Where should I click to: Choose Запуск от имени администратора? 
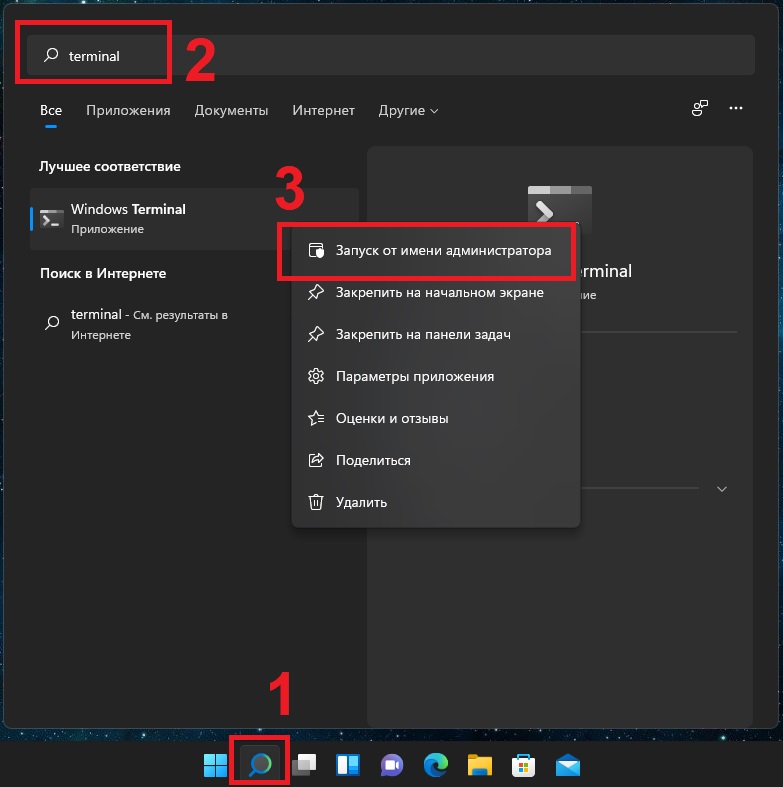pyautogui.click(x=436, y=250)
